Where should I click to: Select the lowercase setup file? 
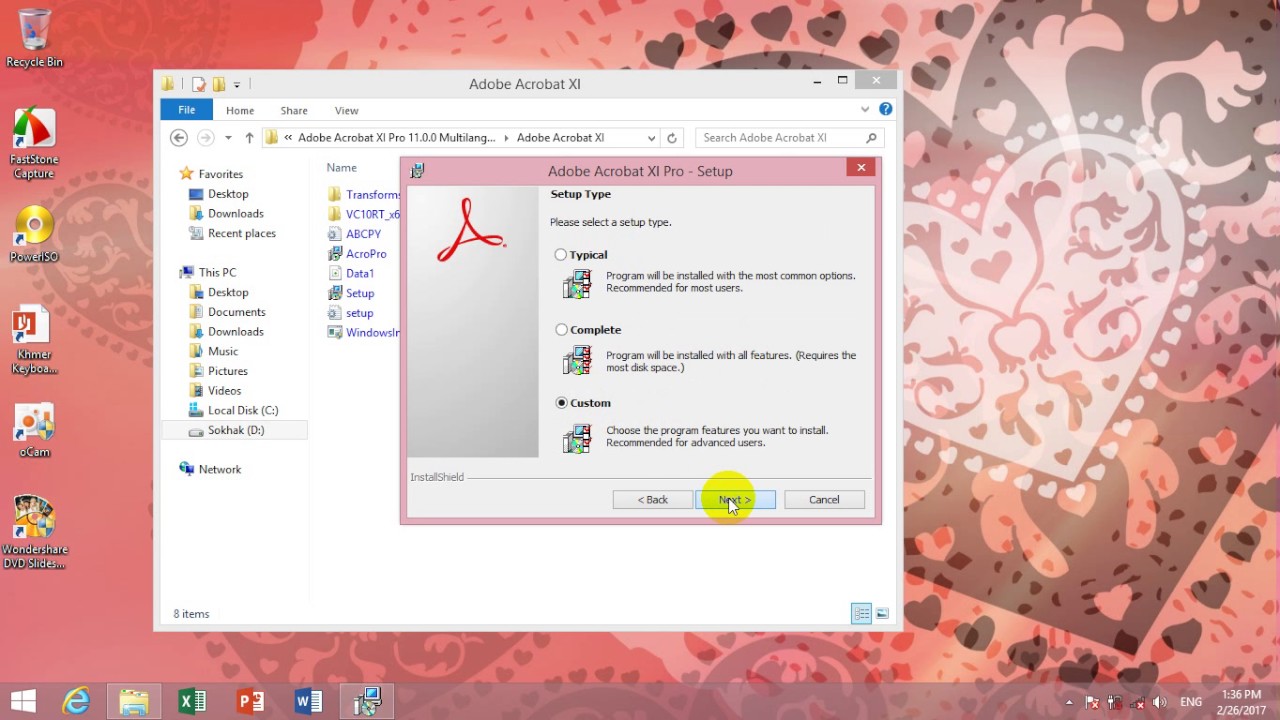click(x=360, y=313)
